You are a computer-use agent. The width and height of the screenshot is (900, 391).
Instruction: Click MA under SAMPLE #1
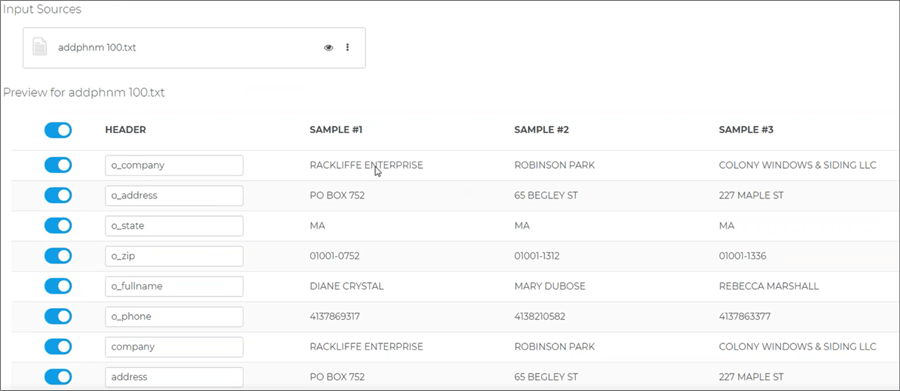(317, 226)
